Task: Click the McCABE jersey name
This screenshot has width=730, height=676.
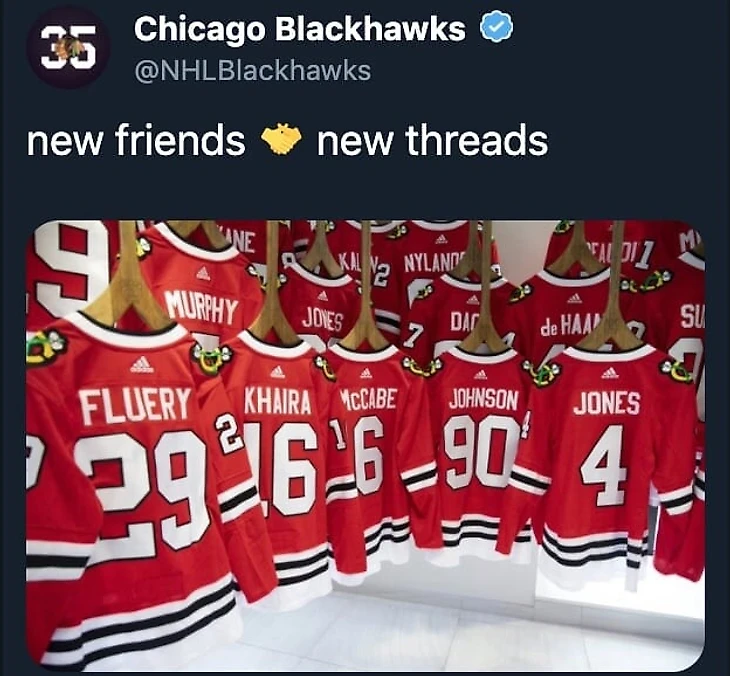Action: [368, 400]
